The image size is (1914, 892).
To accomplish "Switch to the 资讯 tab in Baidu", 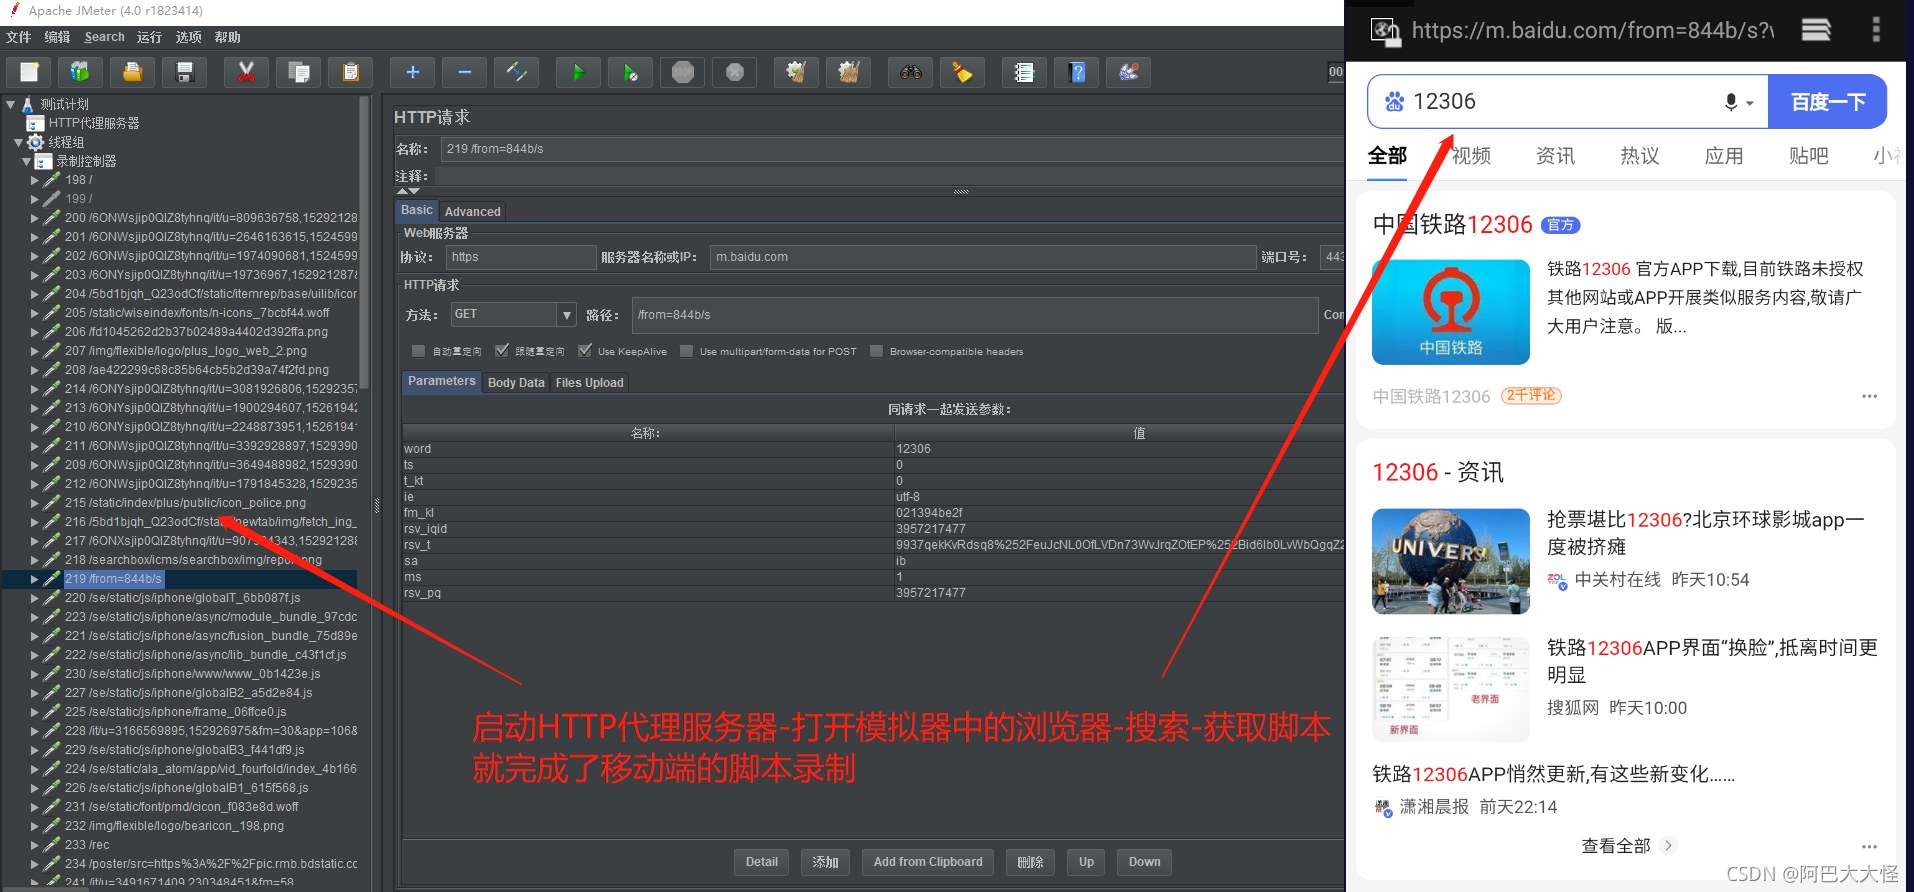I will pos(1555,156).
